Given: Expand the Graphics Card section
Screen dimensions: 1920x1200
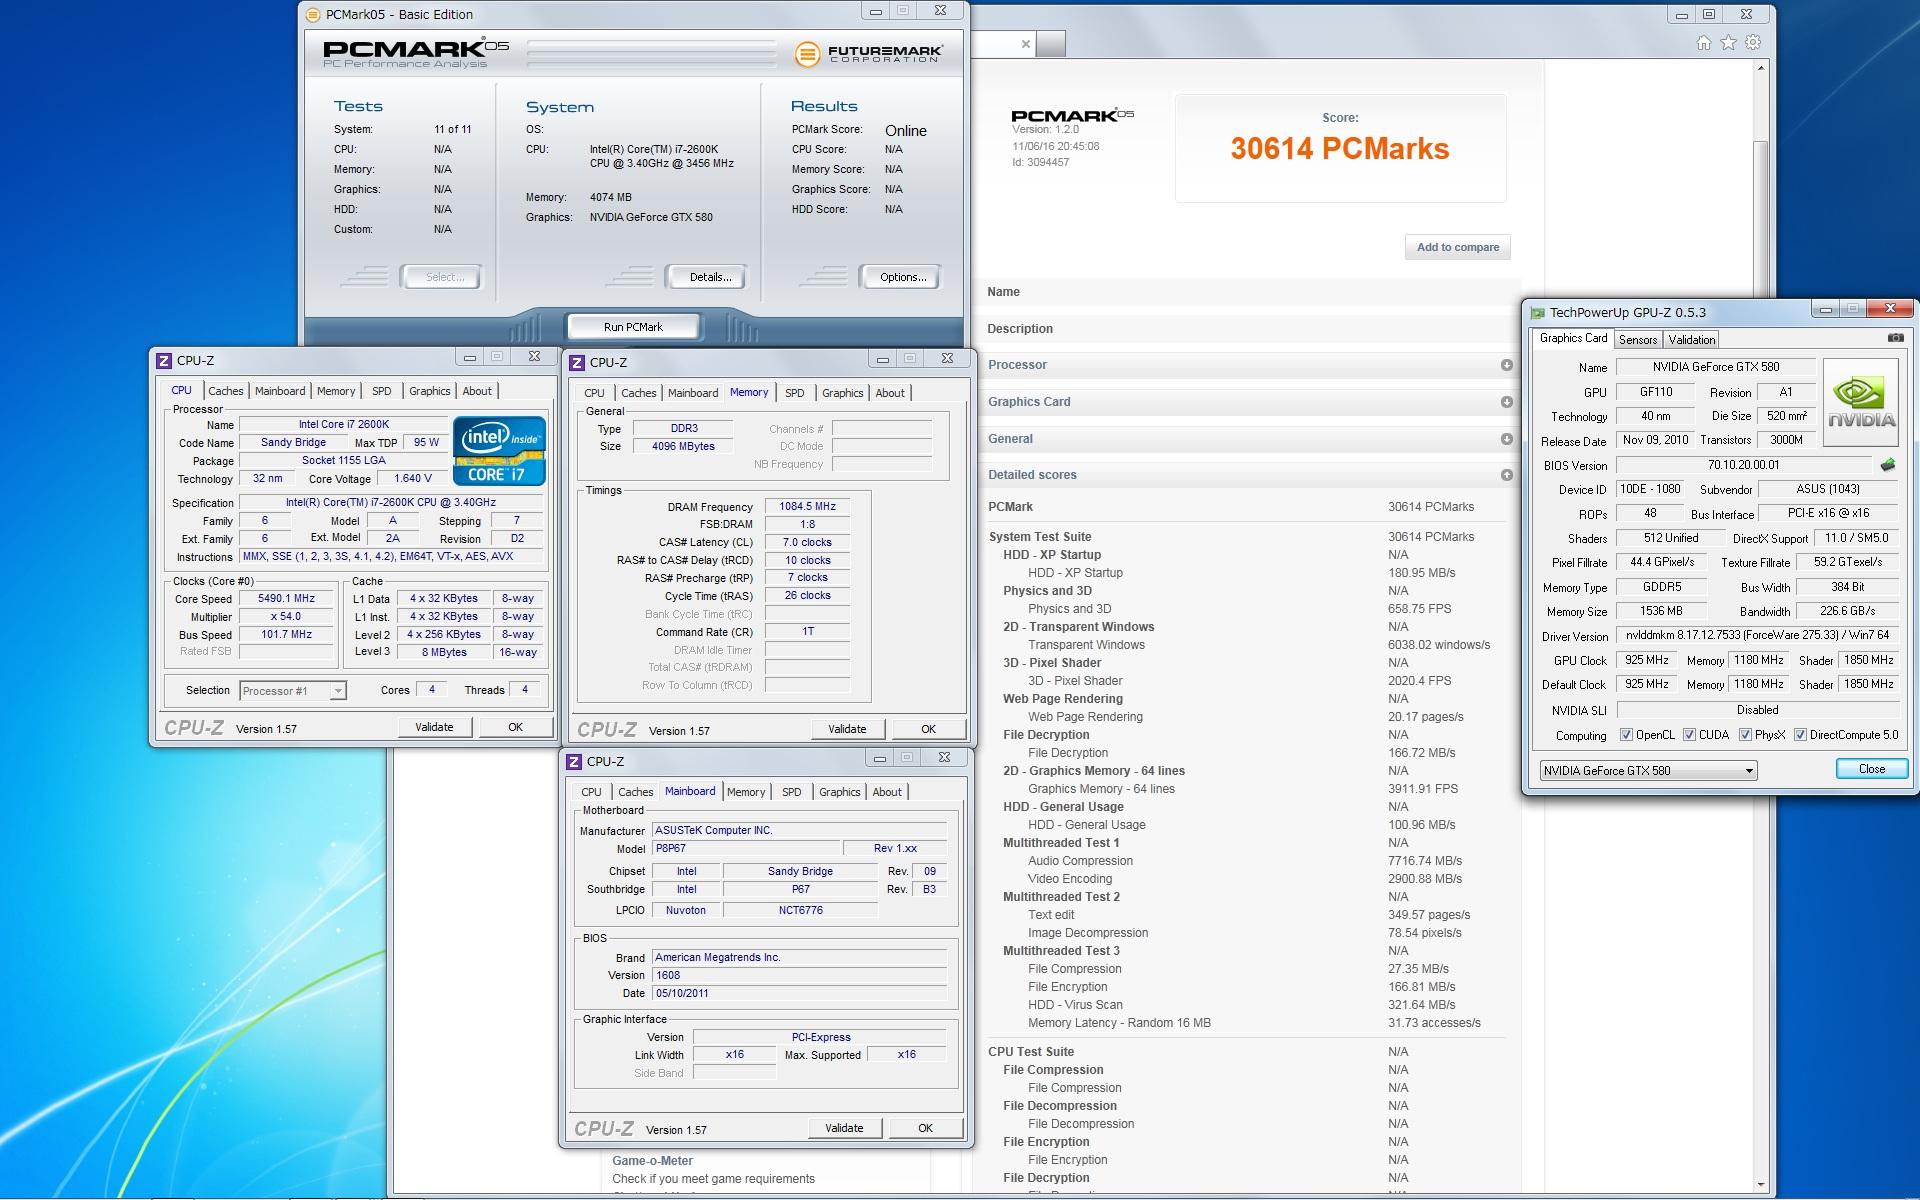Looking at the screenshot, I should pos(1506,402).
